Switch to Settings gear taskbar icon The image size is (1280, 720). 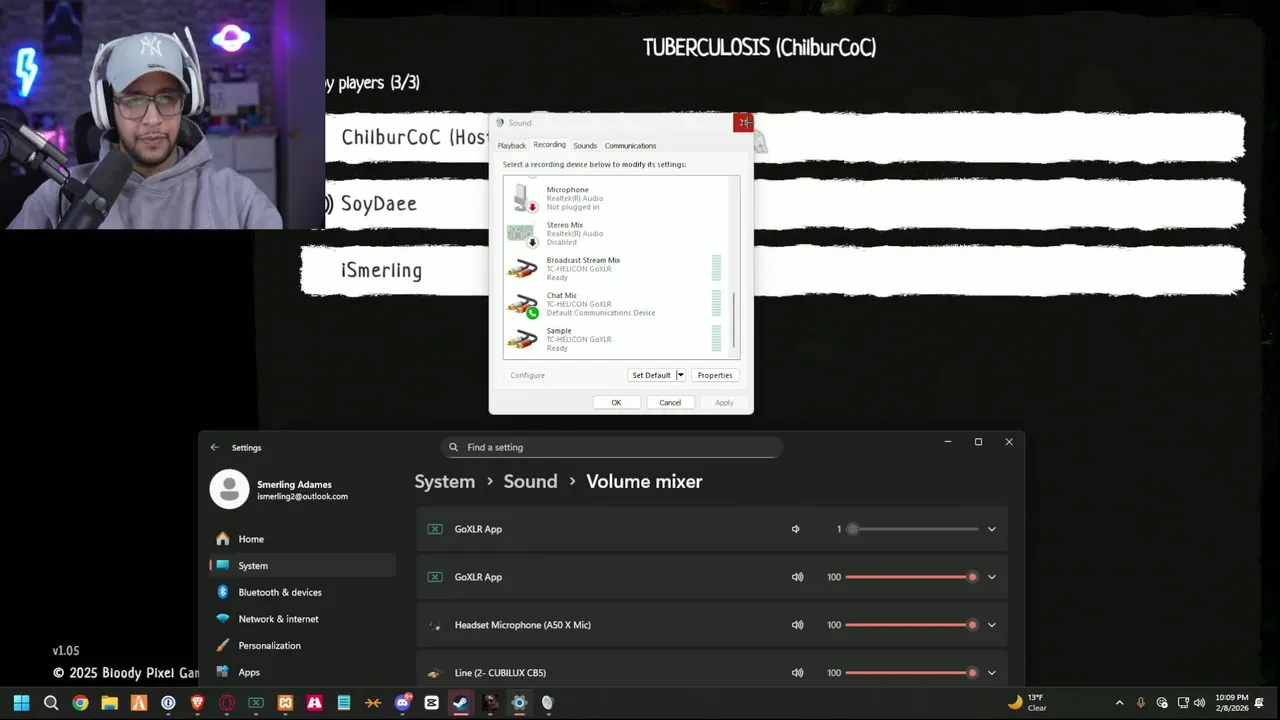coord(519,703)
